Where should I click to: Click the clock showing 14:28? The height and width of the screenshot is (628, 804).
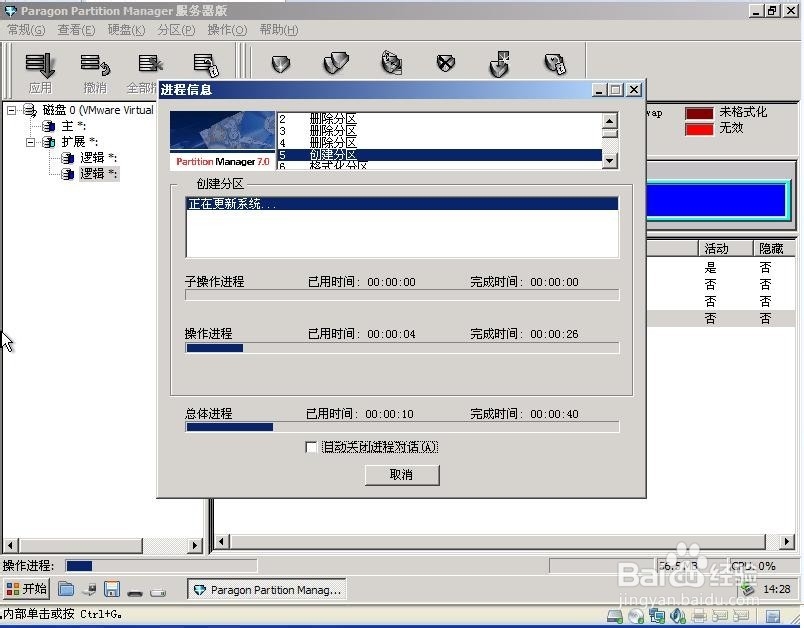coord(777,589)
